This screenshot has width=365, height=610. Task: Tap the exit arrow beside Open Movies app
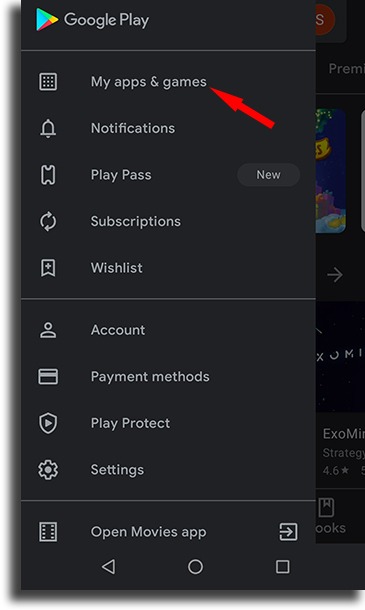tap(288, 532)
